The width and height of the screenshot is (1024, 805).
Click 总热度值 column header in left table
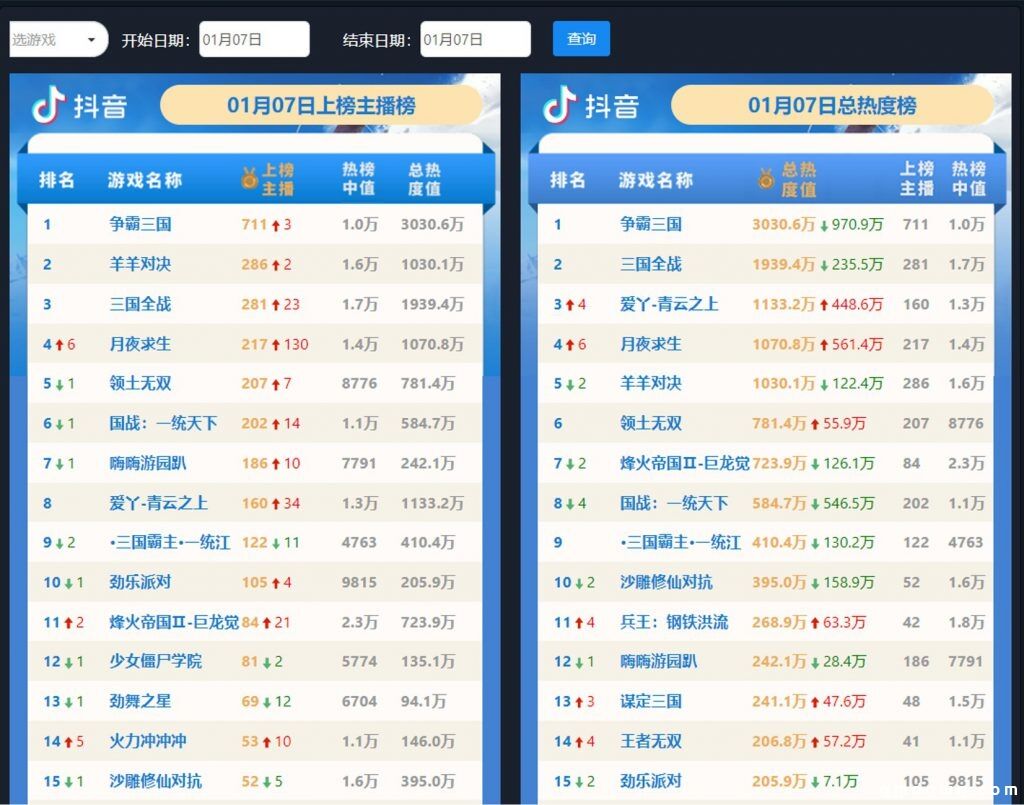424,180
